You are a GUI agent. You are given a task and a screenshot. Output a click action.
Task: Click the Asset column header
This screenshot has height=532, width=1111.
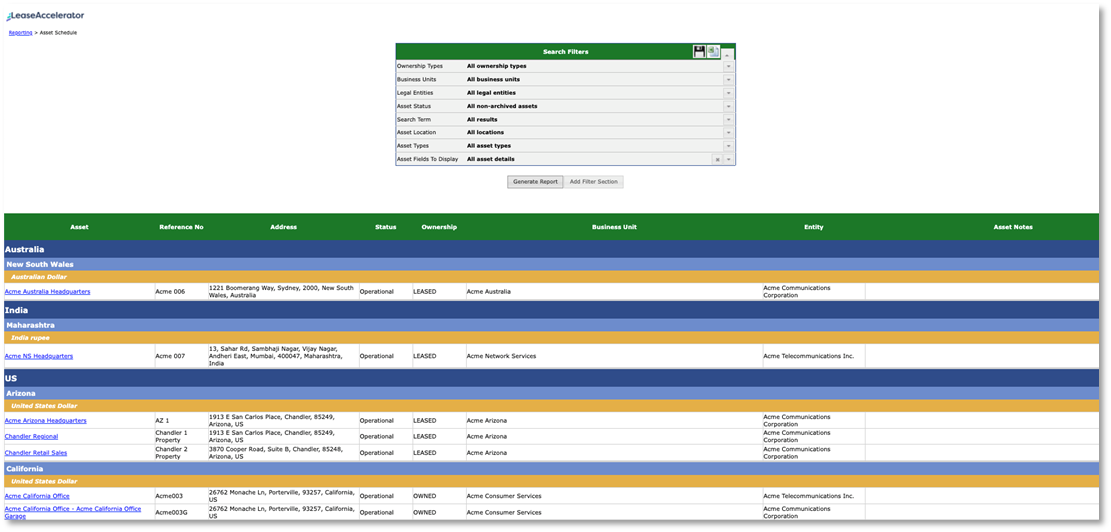79,227
